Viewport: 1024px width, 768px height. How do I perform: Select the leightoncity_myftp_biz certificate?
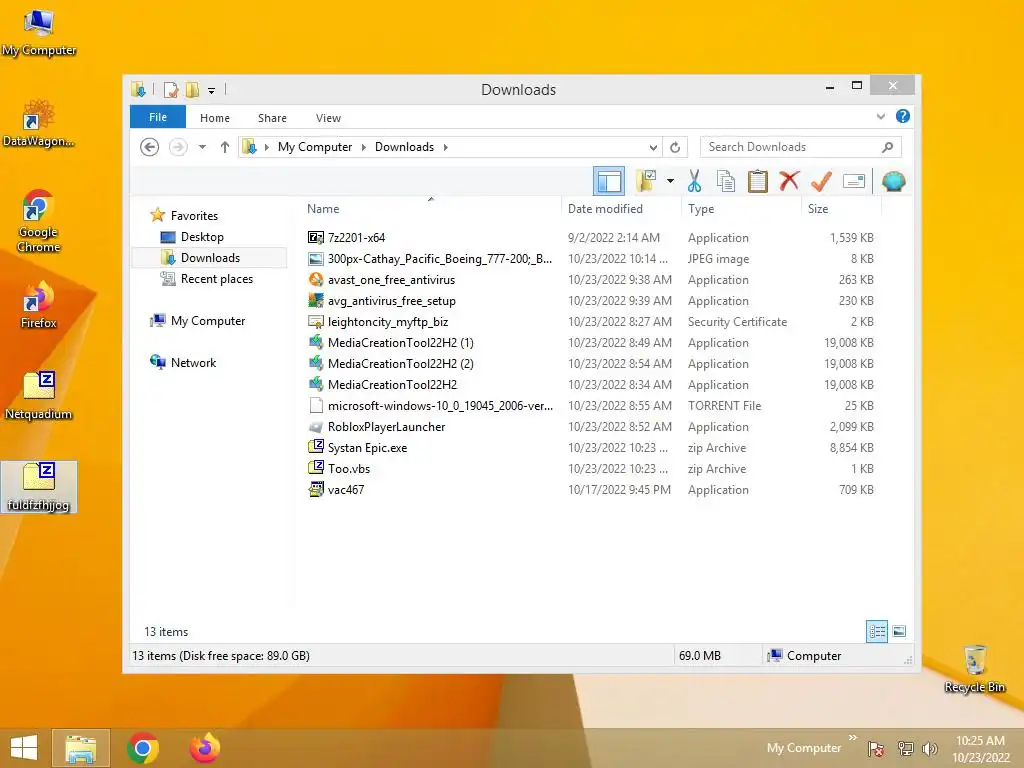point(591,321)
